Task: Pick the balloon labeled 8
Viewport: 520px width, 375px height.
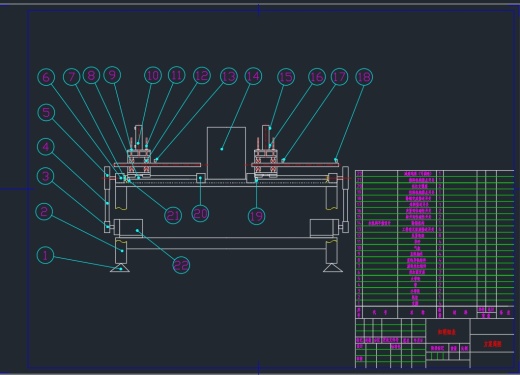Action: click(x=91, y=75)
